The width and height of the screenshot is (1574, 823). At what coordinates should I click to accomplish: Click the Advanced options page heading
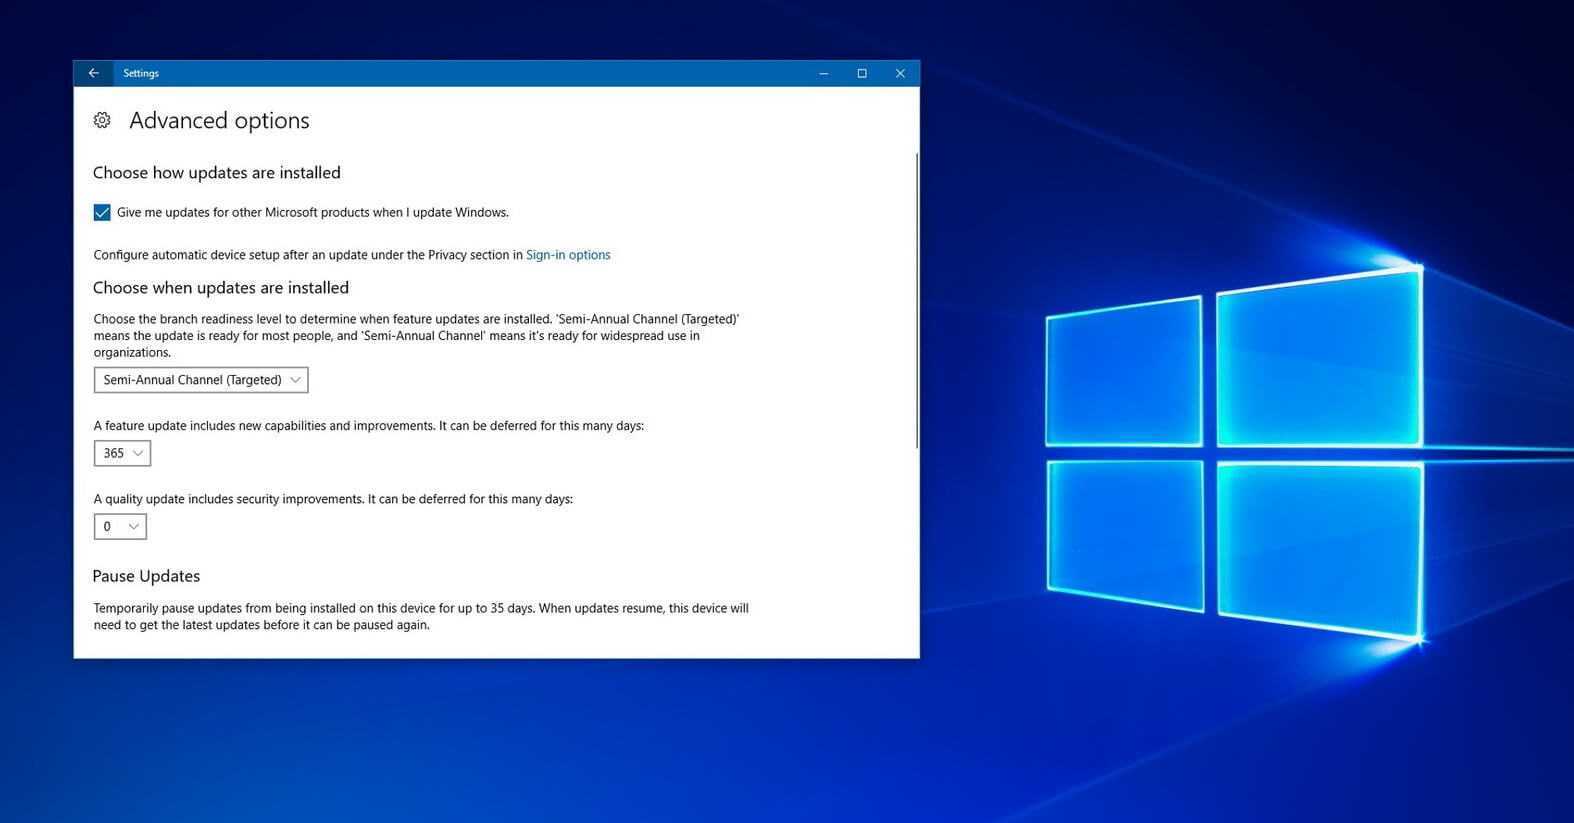pyautogui.click(x=219, y=120)
